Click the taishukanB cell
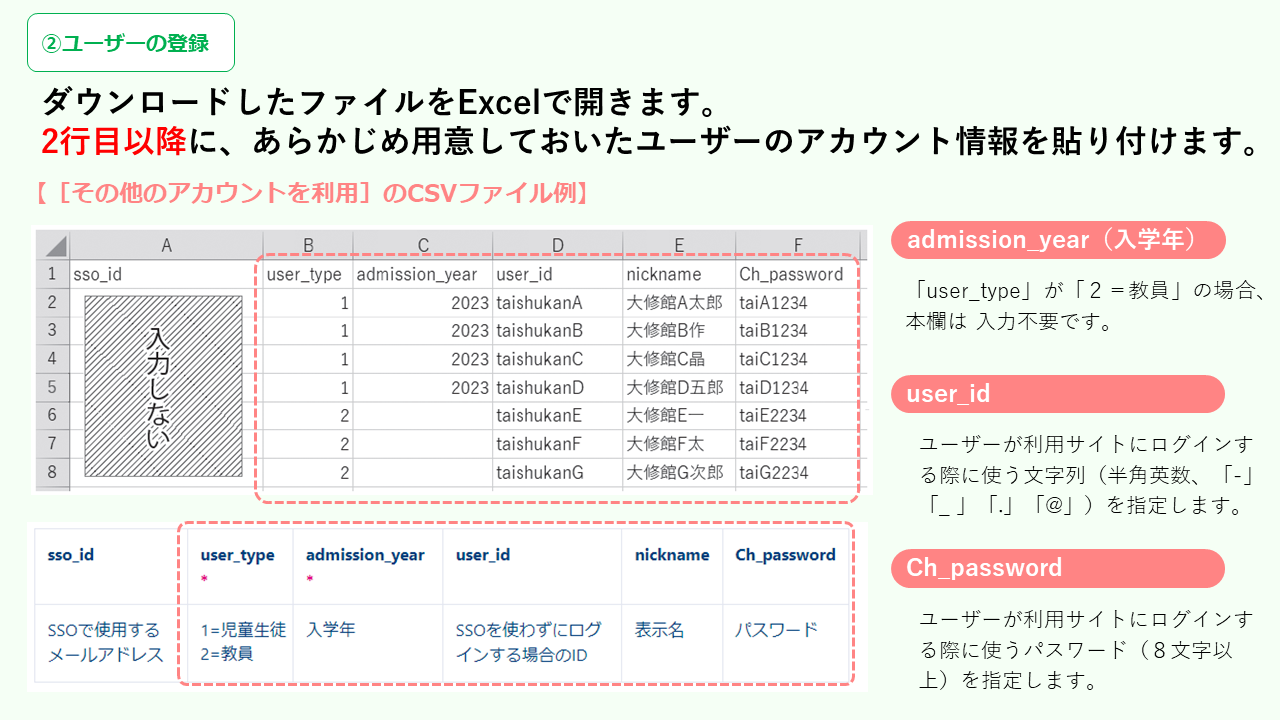This screenshot has width=1280, height=720. pos(557,331)
